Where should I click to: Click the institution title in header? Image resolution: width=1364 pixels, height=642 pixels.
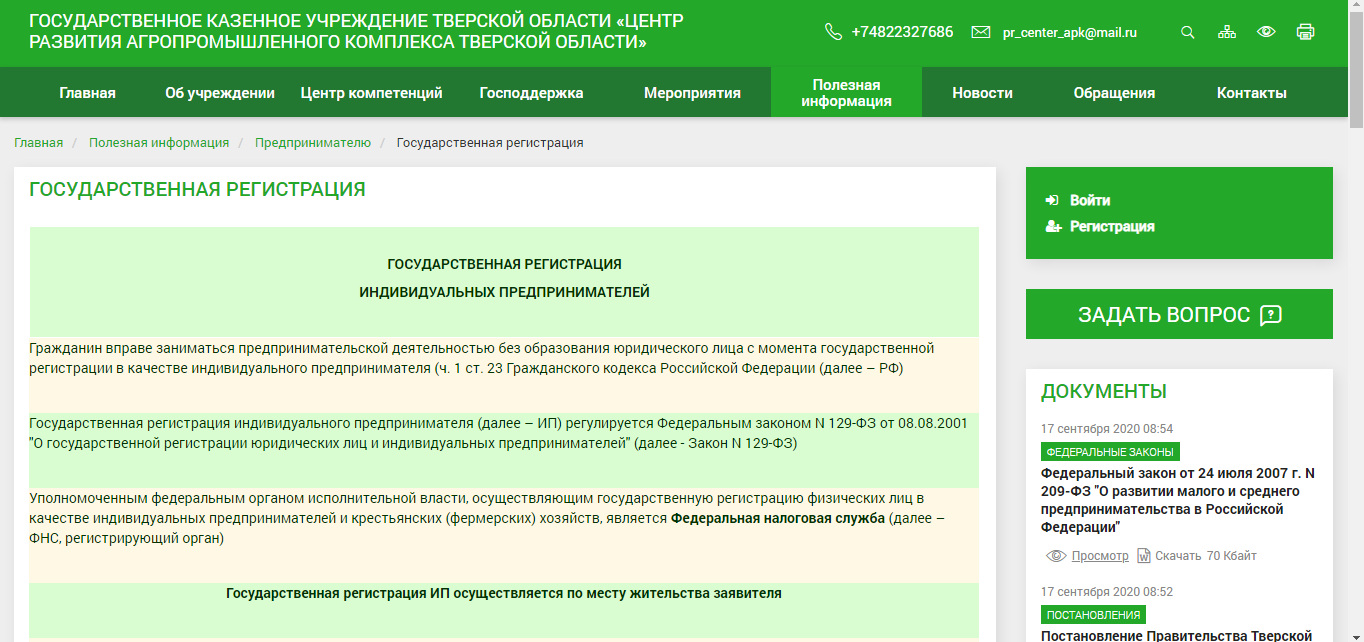pos(357,32)
